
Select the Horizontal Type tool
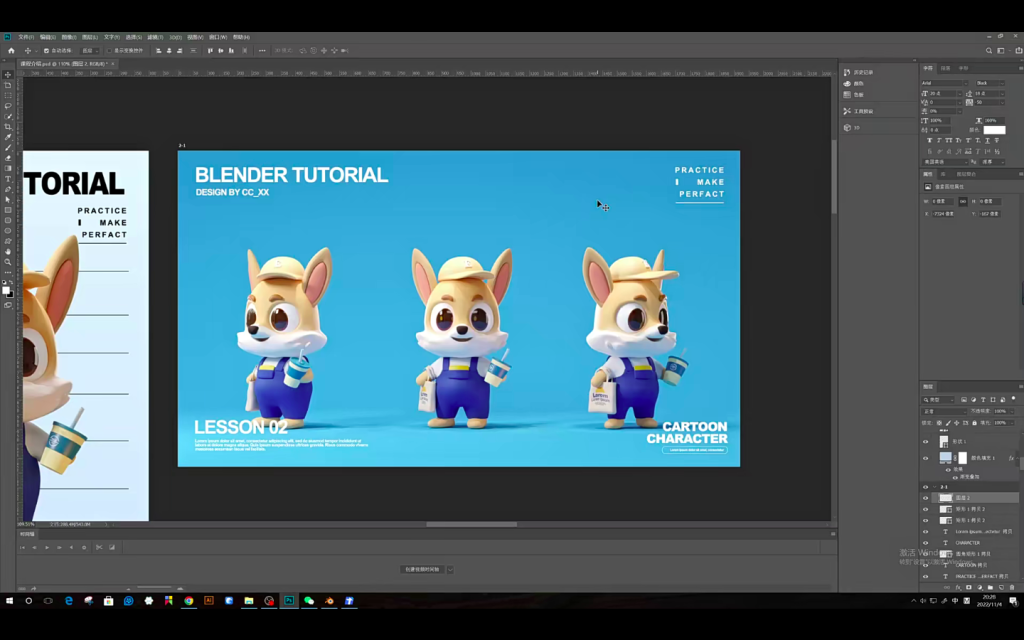coord(8,179)
